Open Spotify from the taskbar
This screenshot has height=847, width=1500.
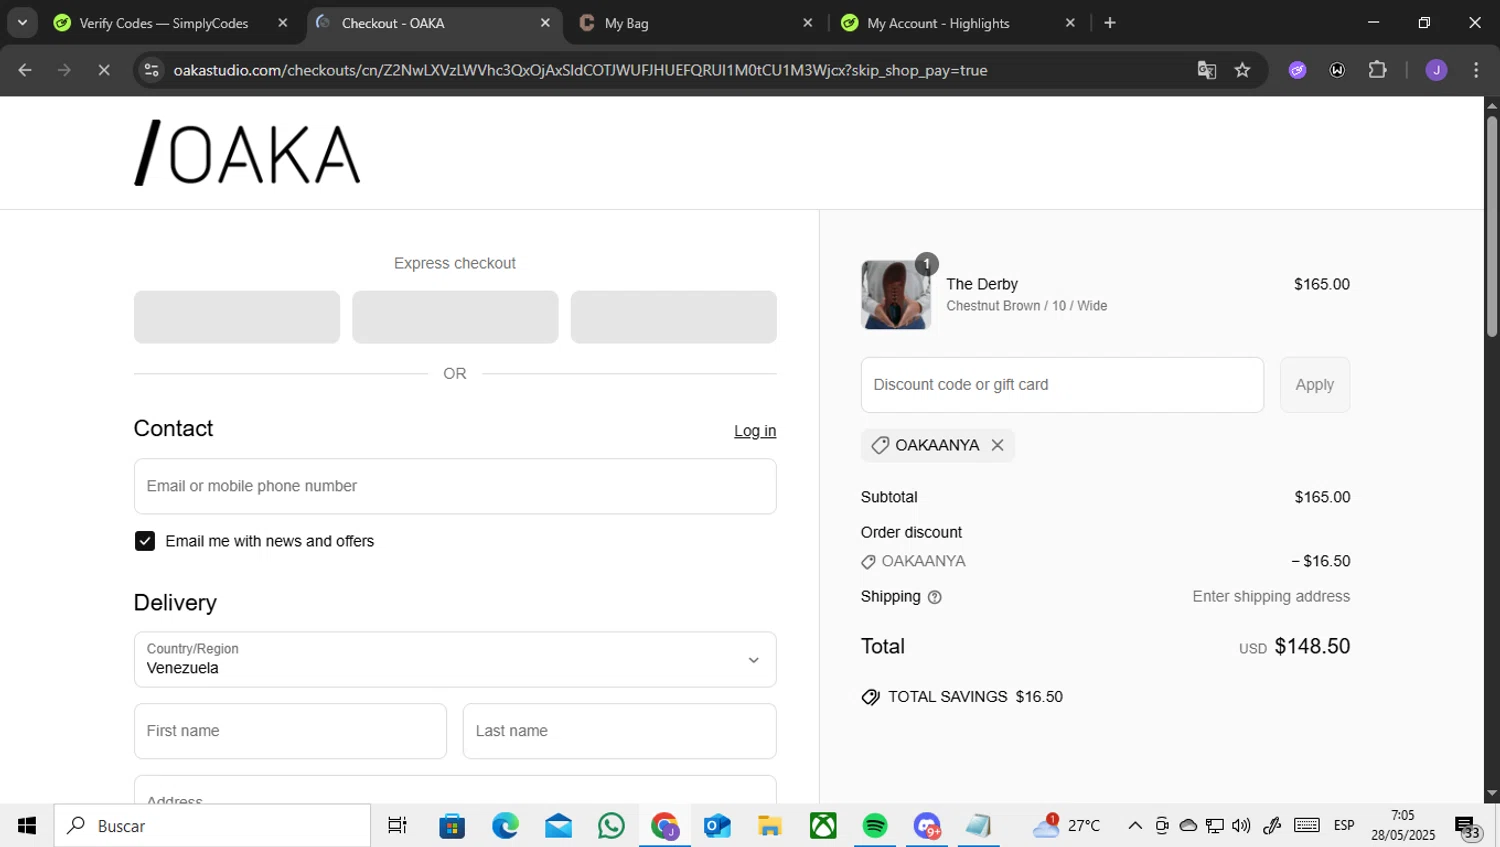click(x=875, y=826)
